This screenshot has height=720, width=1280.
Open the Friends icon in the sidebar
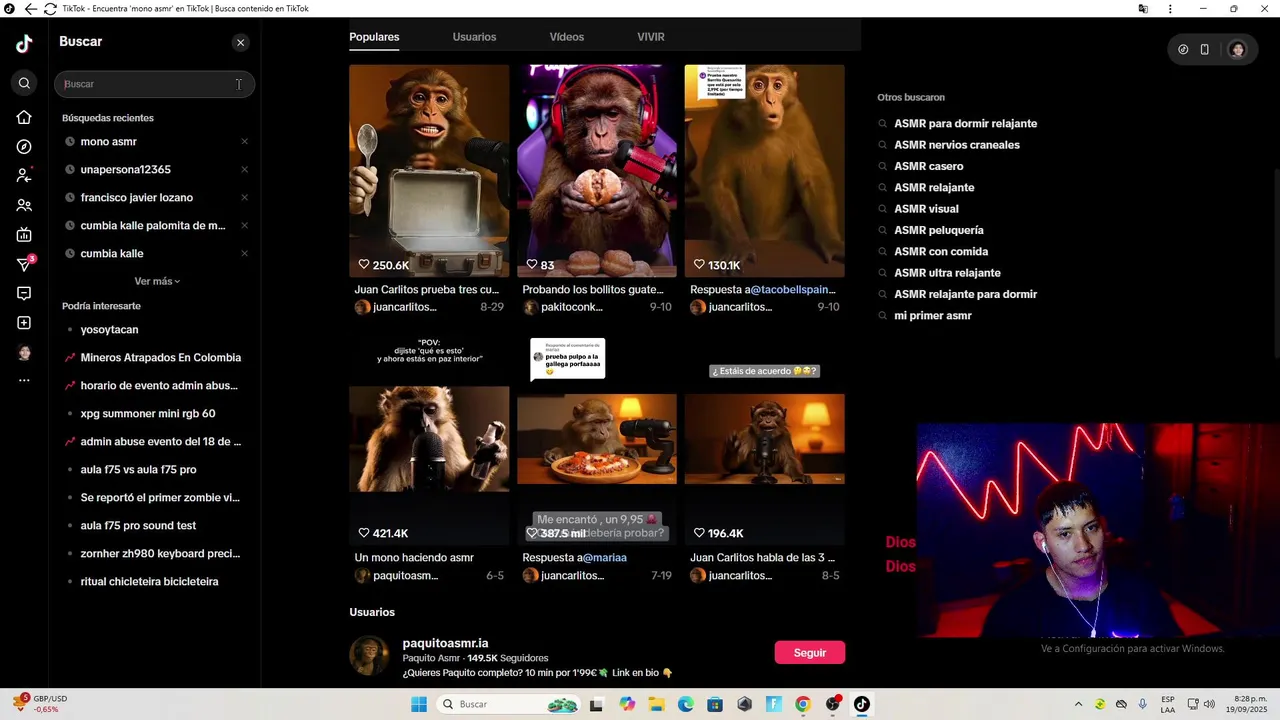(x=24, y=205)
